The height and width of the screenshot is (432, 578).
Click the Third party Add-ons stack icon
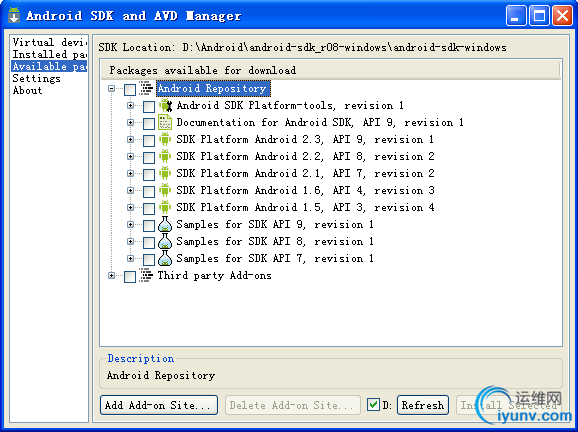pos(146,275)
